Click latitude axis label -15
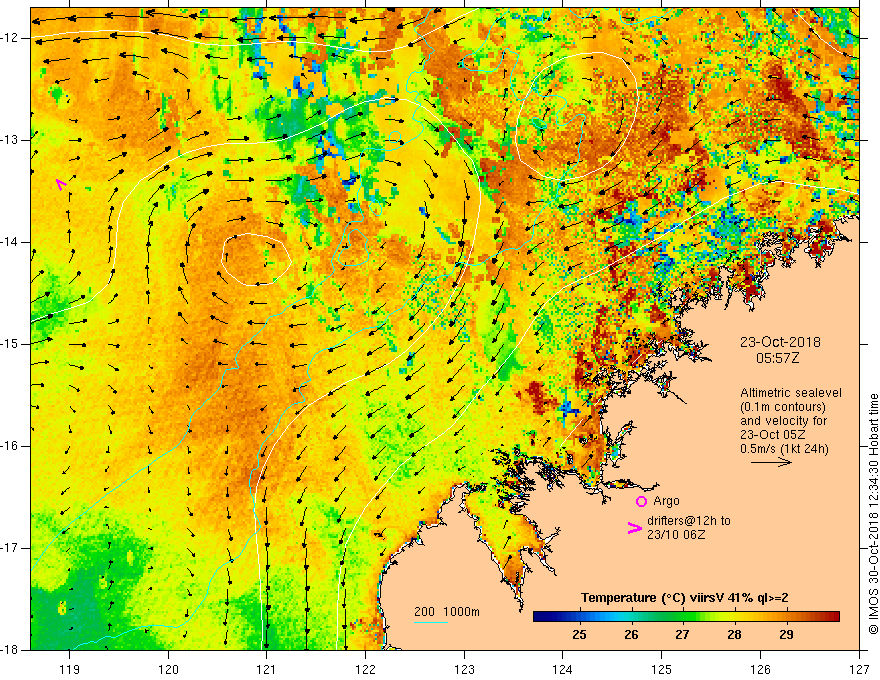 (10, 344)
